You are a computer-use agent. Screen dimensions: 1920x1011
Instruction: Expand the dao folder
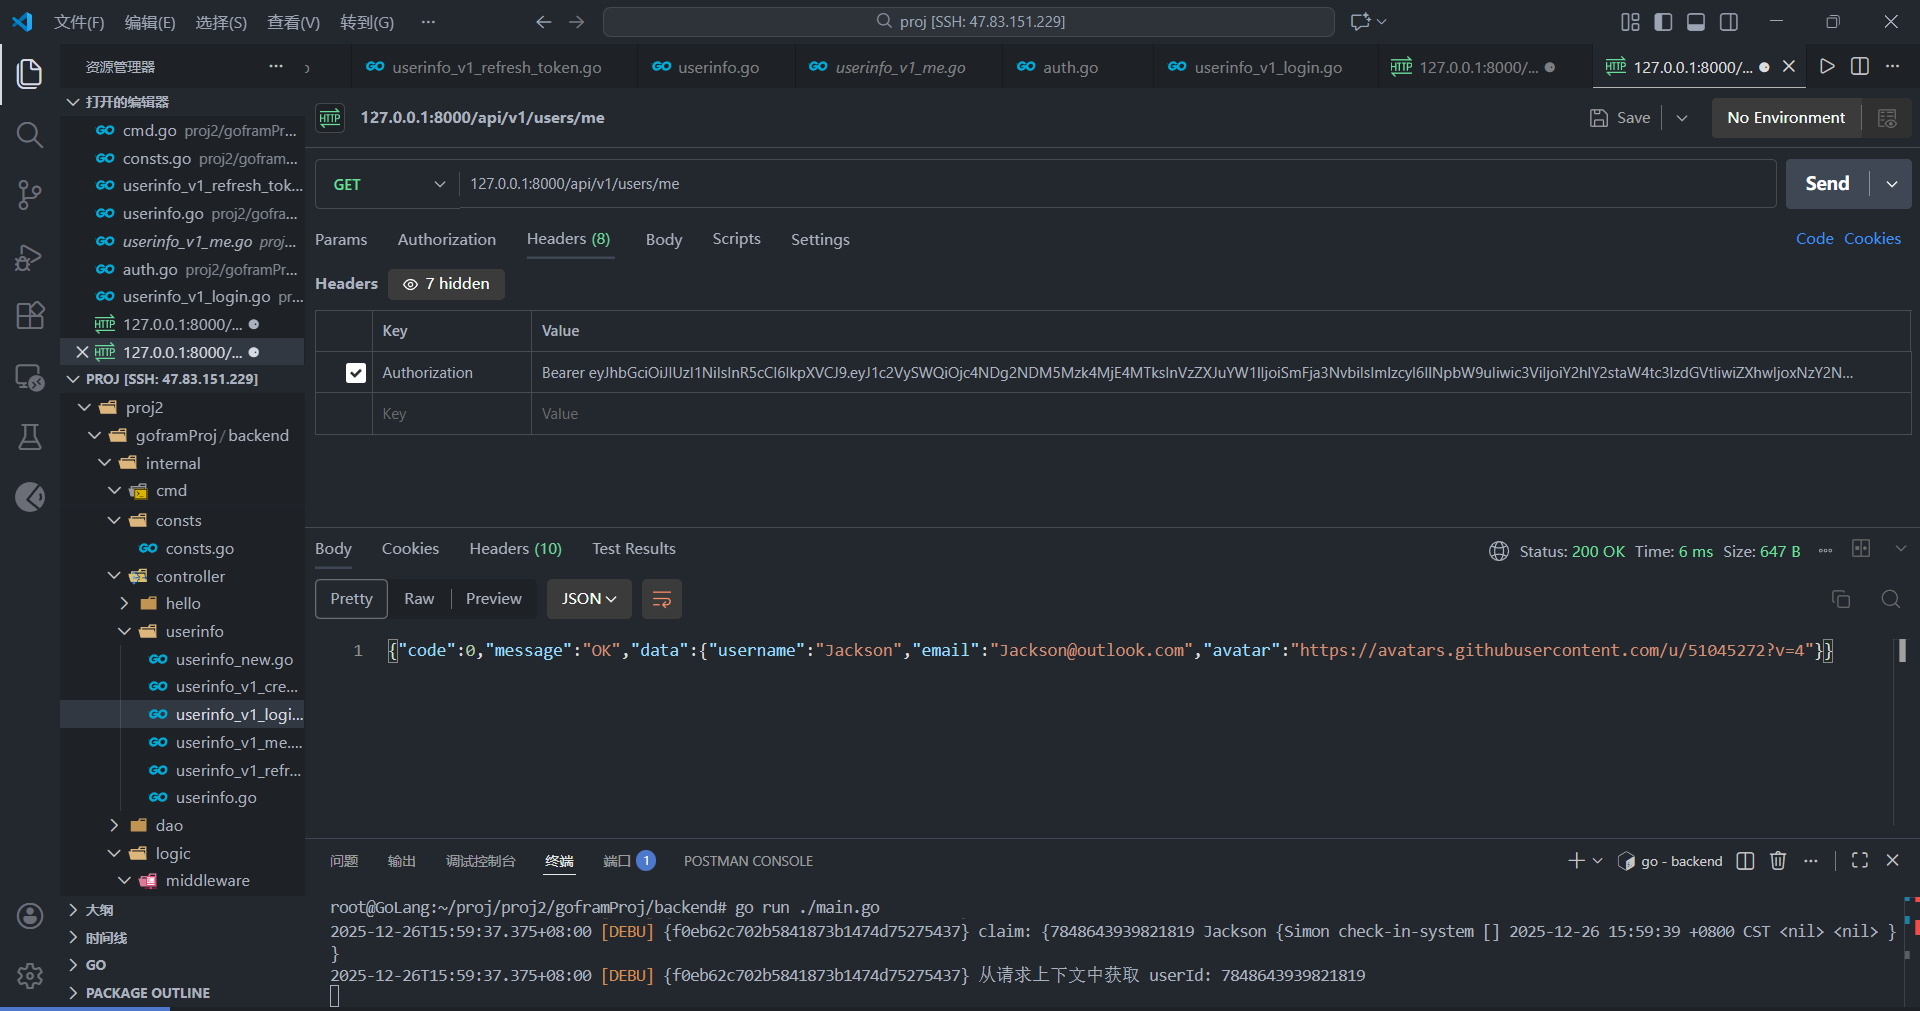tap(168, 826)
